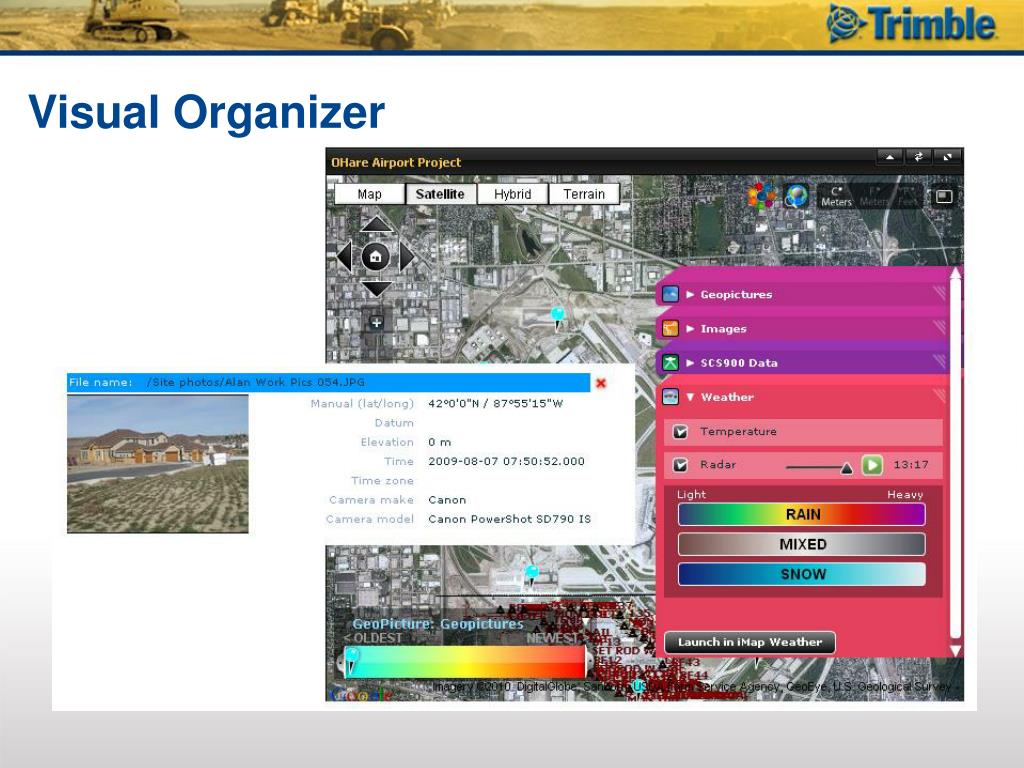Pan the map right with arrow

click(406, 257)
